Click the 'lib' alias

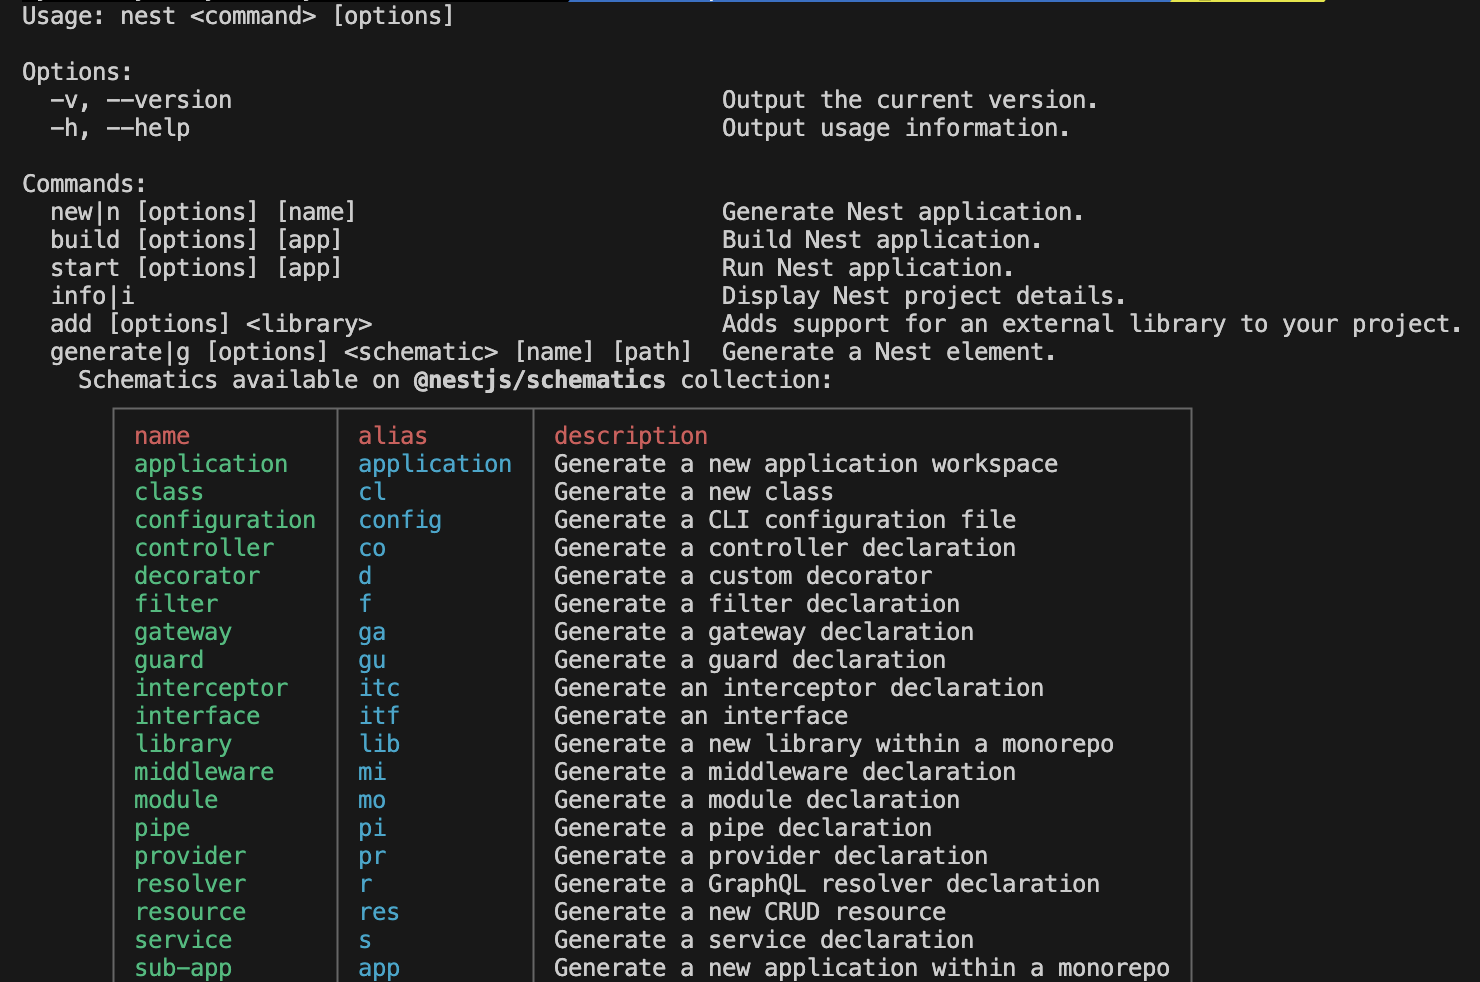[x=379, y=744]
